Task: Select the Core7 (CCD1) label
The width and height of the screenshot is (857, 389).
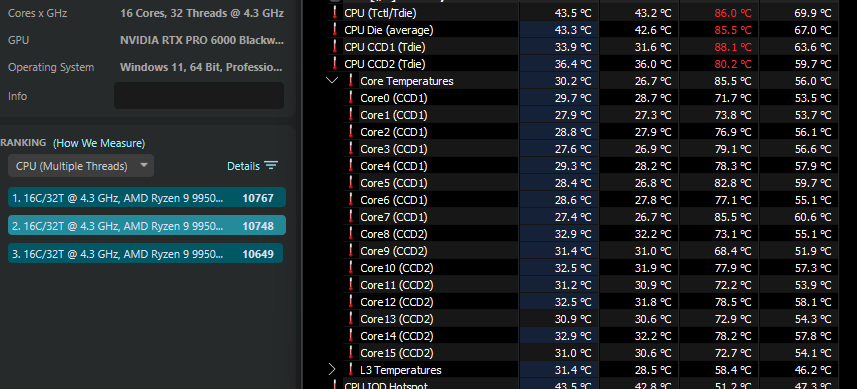Action: click(394, 217)
